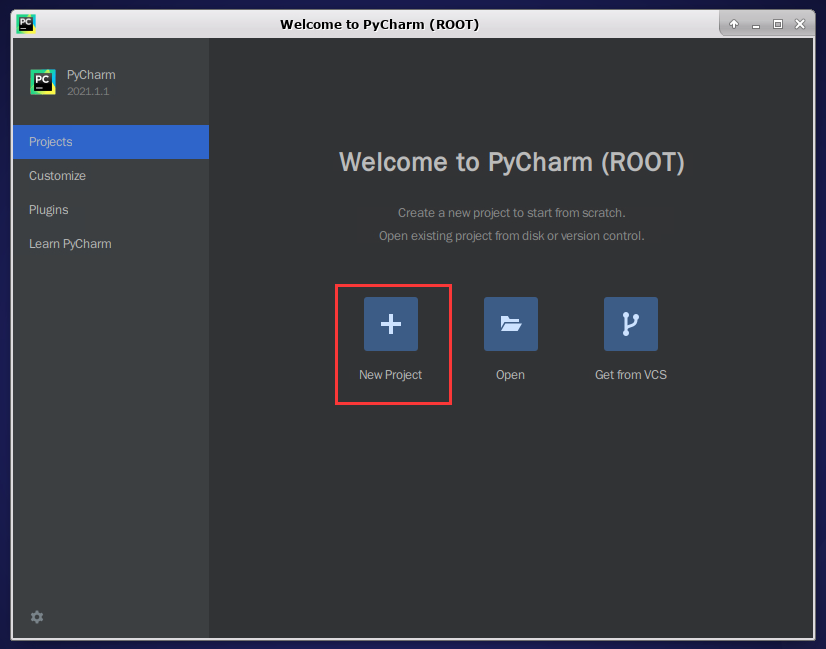Click the PyCharm logo in sidebar header
826x649 pixels.
(43, 82)
